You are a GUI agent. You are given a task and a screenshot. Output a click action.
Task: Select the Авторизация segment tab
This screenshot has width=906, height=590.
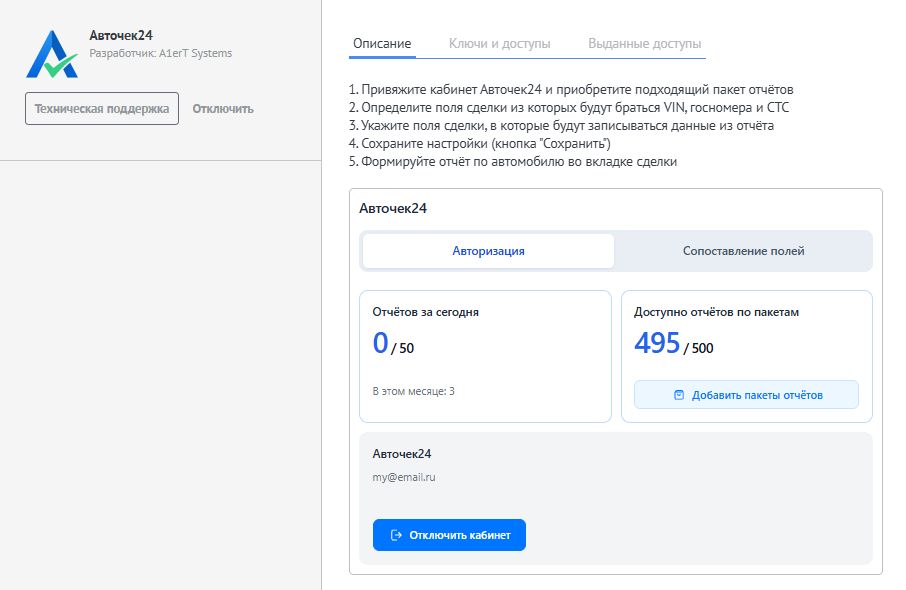pos(488,251)
